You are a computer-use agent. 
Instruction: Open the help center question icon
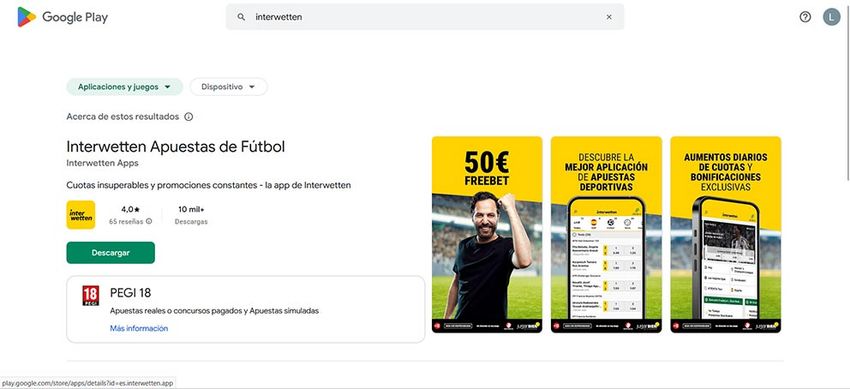coord(805,17)
